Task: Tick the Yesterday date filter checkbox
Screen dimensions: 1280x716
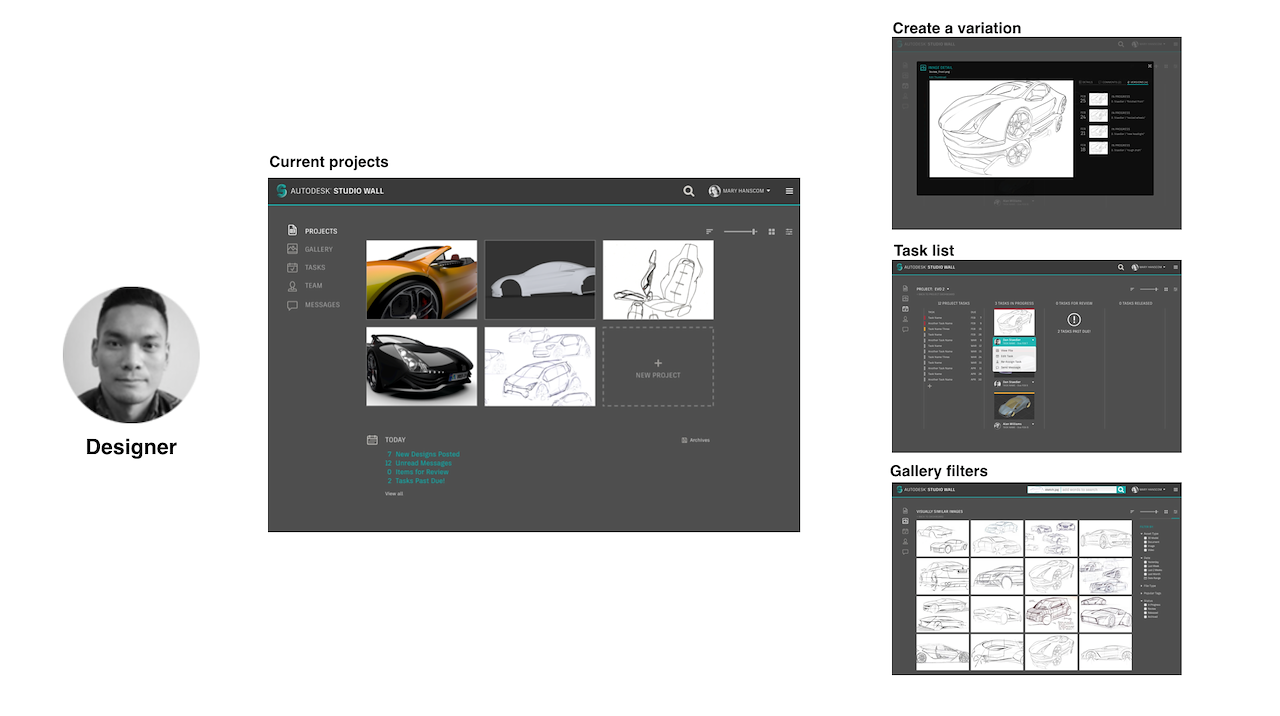Action: pyautogui.click(x=1146, y=562)
